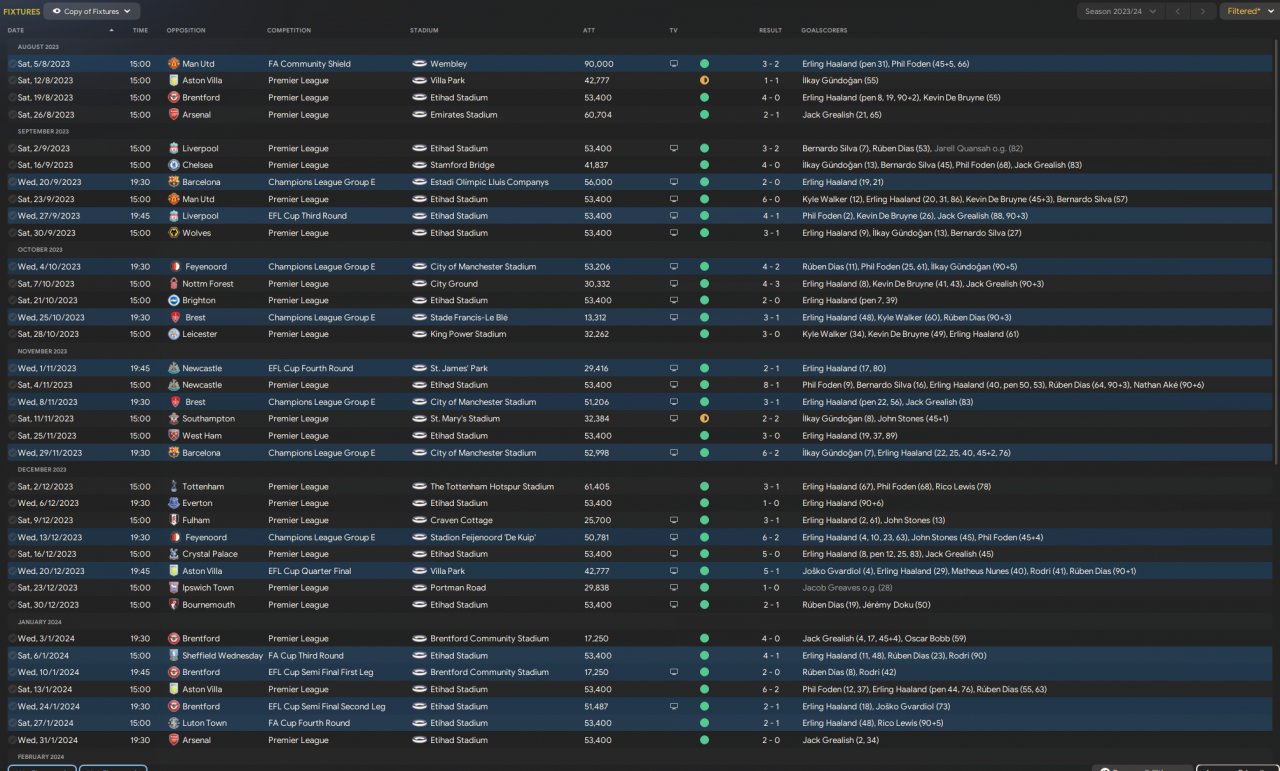
Task: Click the West Ham badge on Sat 25/11/2023
Action: tap(174, 436)
